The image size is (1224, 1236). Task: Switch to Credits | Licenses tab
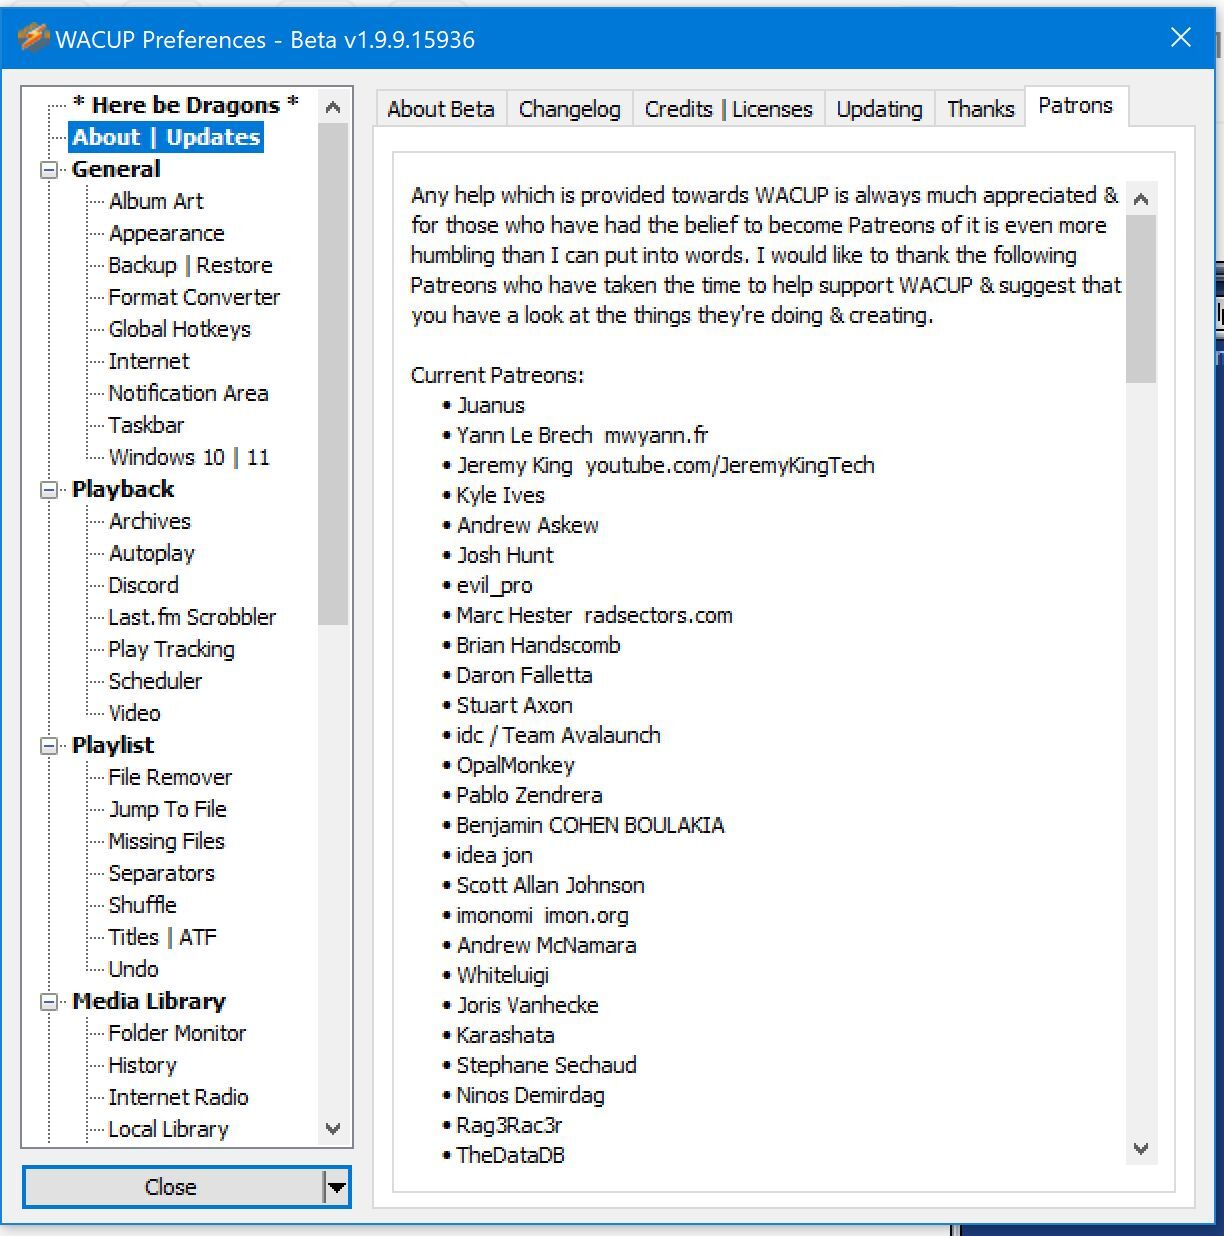point(729,109)
